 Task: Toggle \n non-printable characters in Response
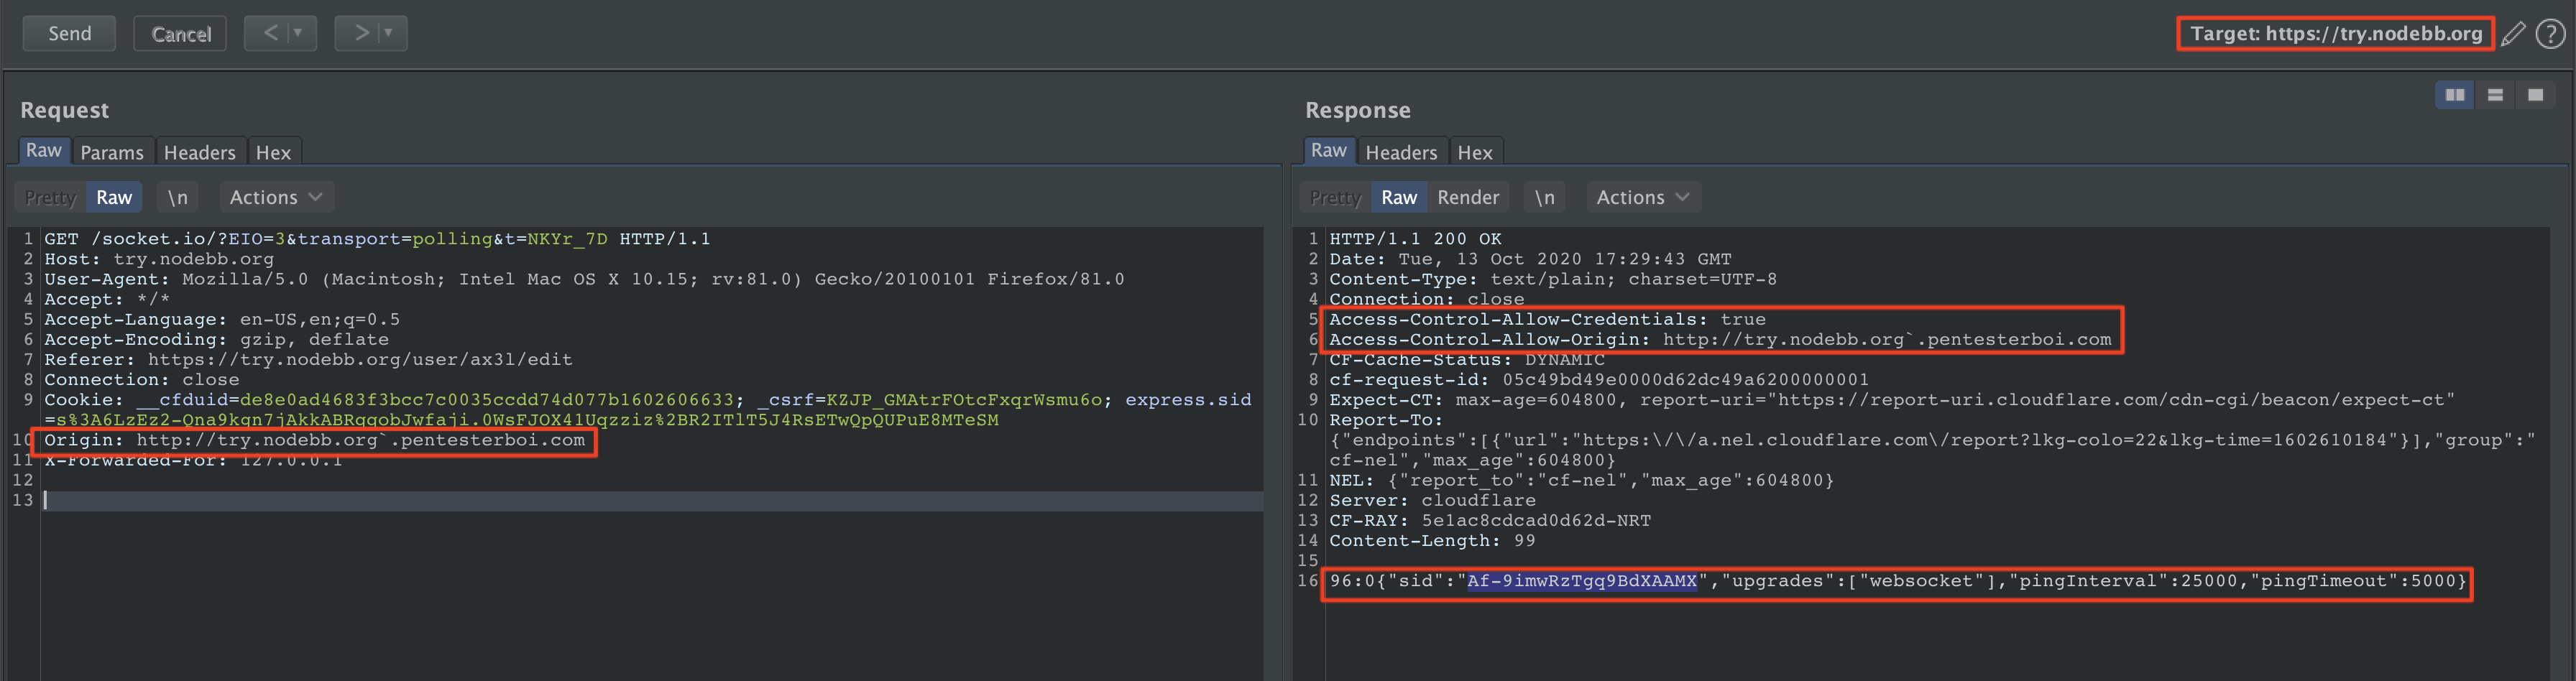coord(1544,197)
